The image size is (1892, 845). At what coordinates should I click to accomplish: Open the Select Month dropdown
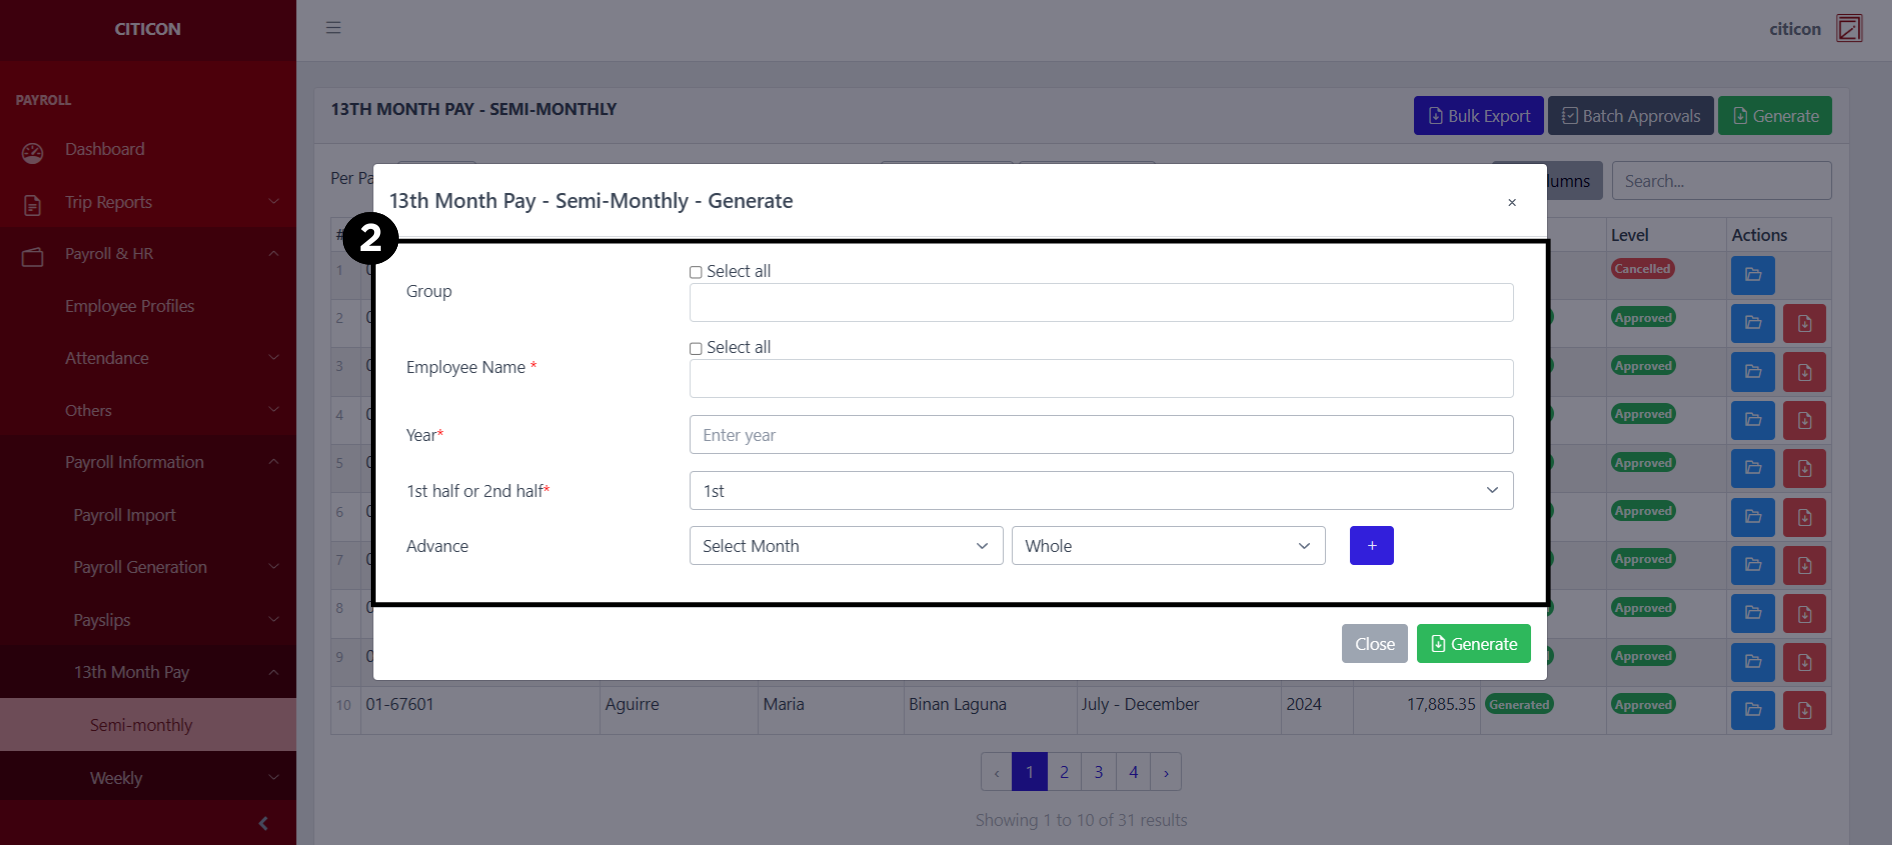(x=846, y=546)
